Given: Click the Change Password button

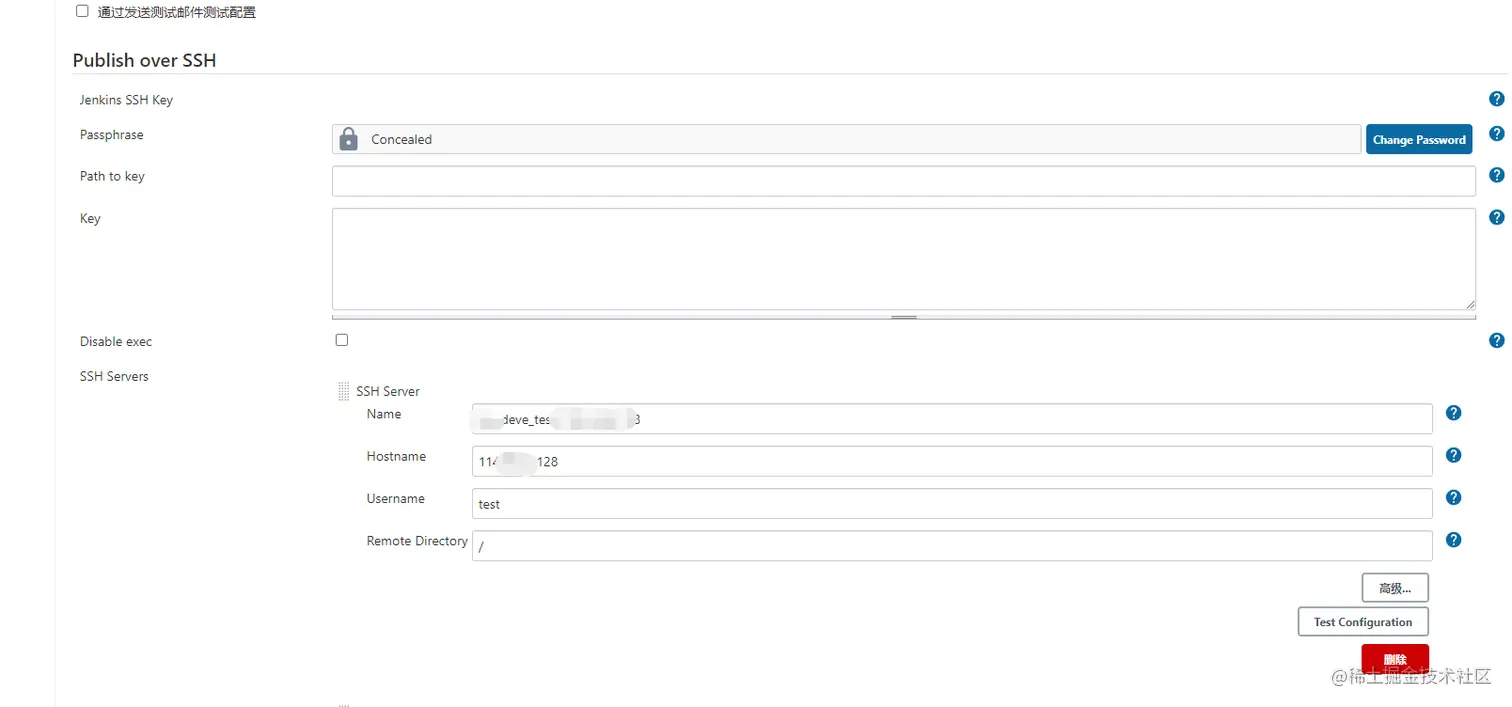Looking at the screenshot, I should [1419, 139].
